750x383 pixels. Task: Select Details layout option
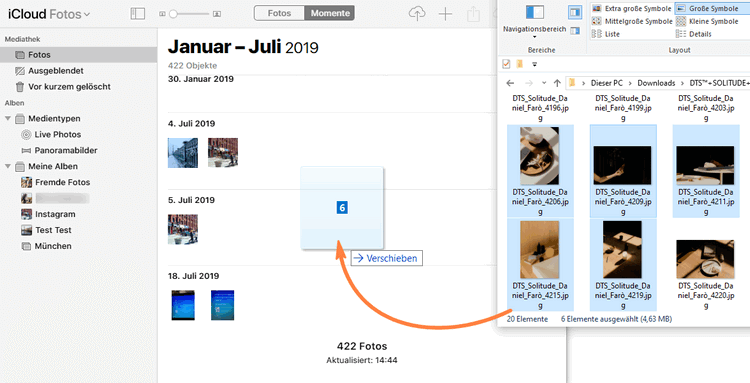[694, 34]
